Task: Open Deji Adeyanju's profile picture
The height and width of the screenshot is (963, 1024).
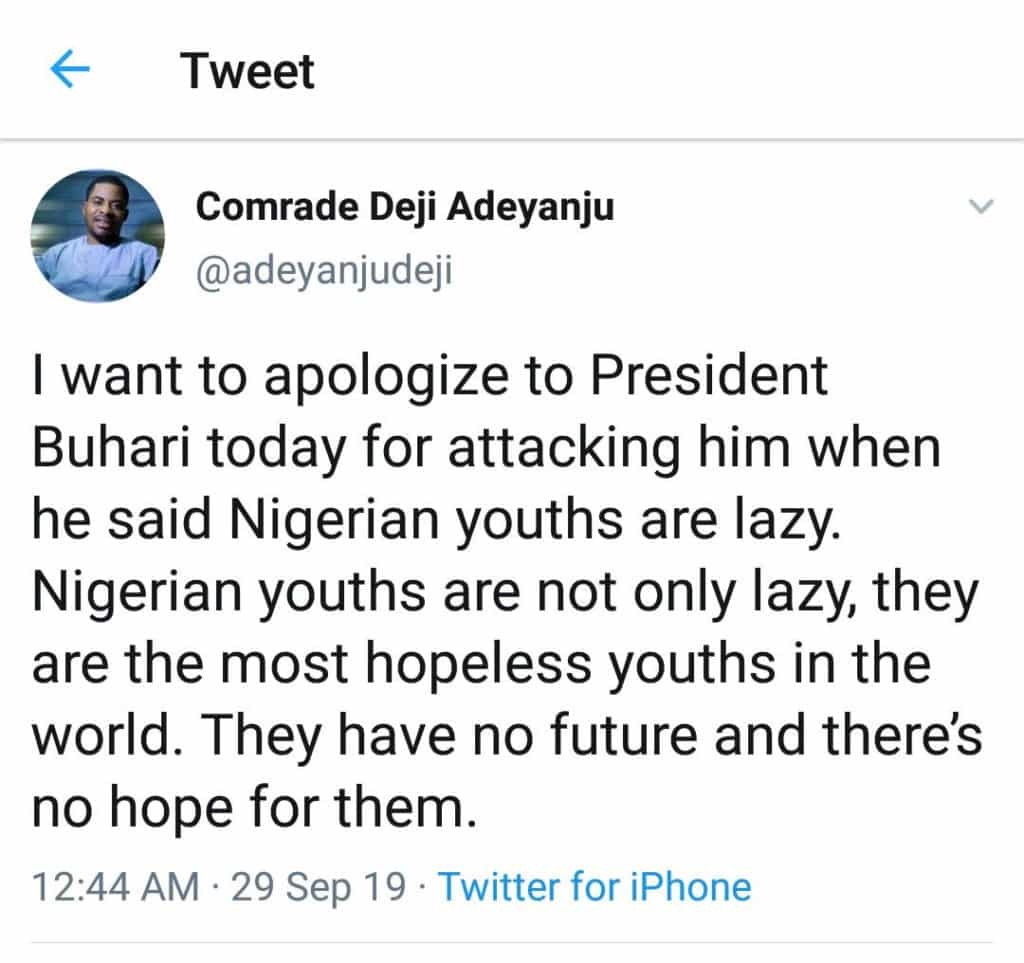Action: point(97,236)
